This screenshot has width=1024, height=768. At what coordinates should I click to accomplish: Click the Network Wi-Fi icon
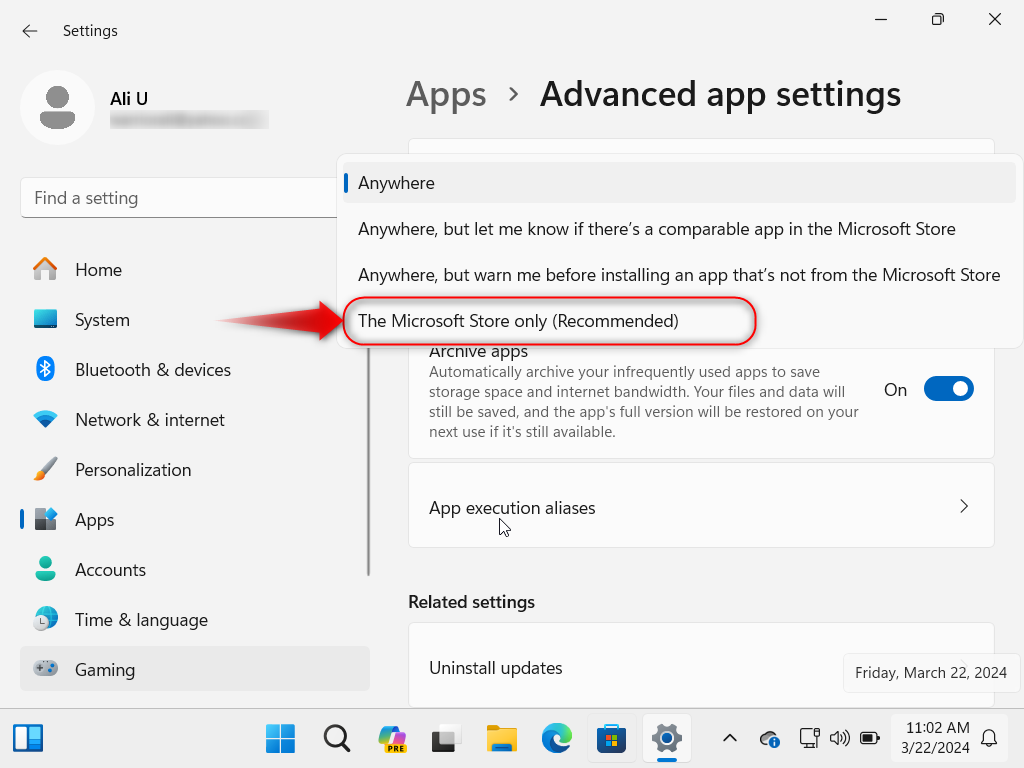coord(45,419)
